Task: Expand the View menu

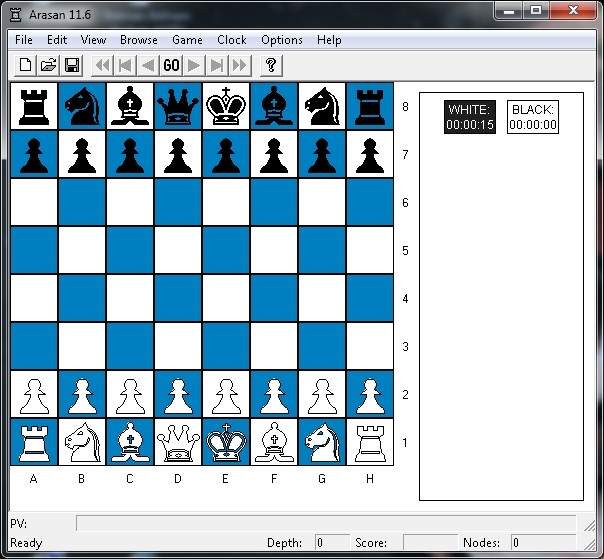Action: pyautogui.click(x=93, y=40)
